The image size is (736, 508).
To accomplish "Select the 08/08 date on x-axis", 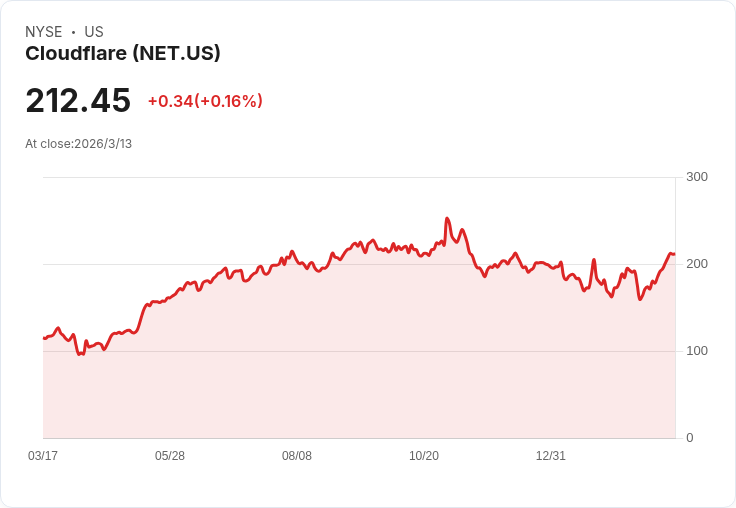I will click(x=297, y=456).
